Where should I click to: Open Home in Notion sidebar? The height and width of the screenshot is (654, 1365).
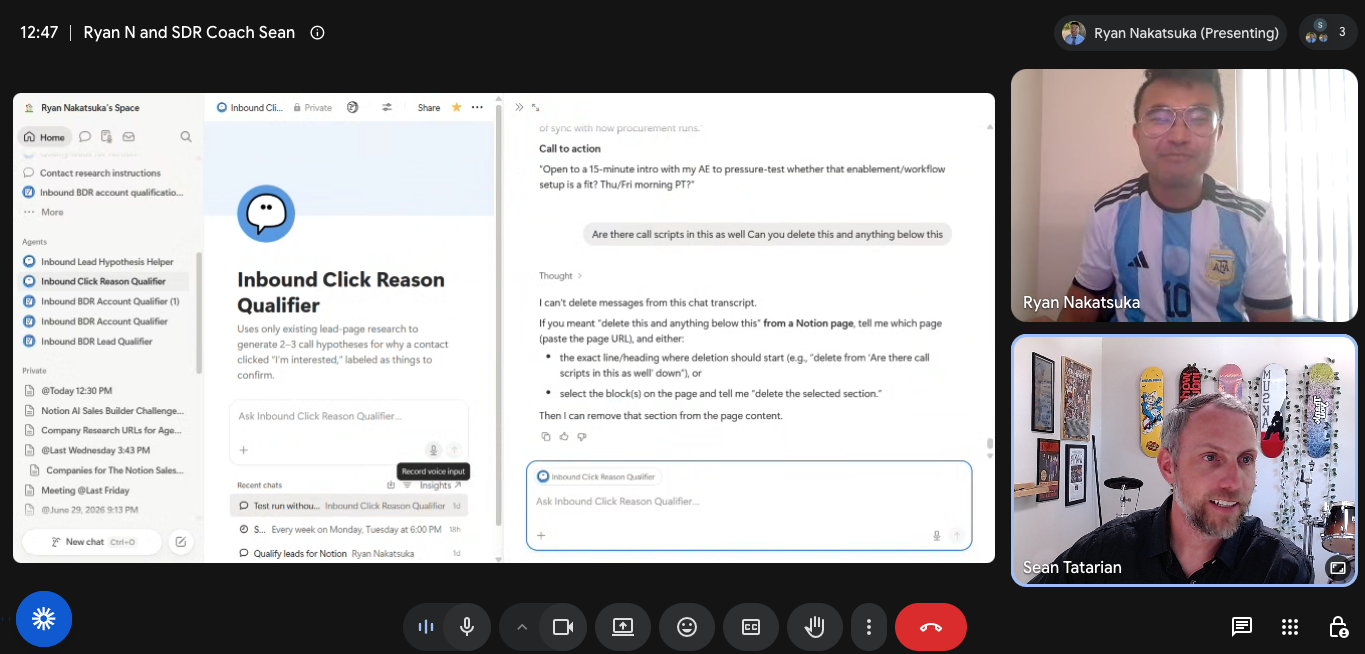[45, 137]
